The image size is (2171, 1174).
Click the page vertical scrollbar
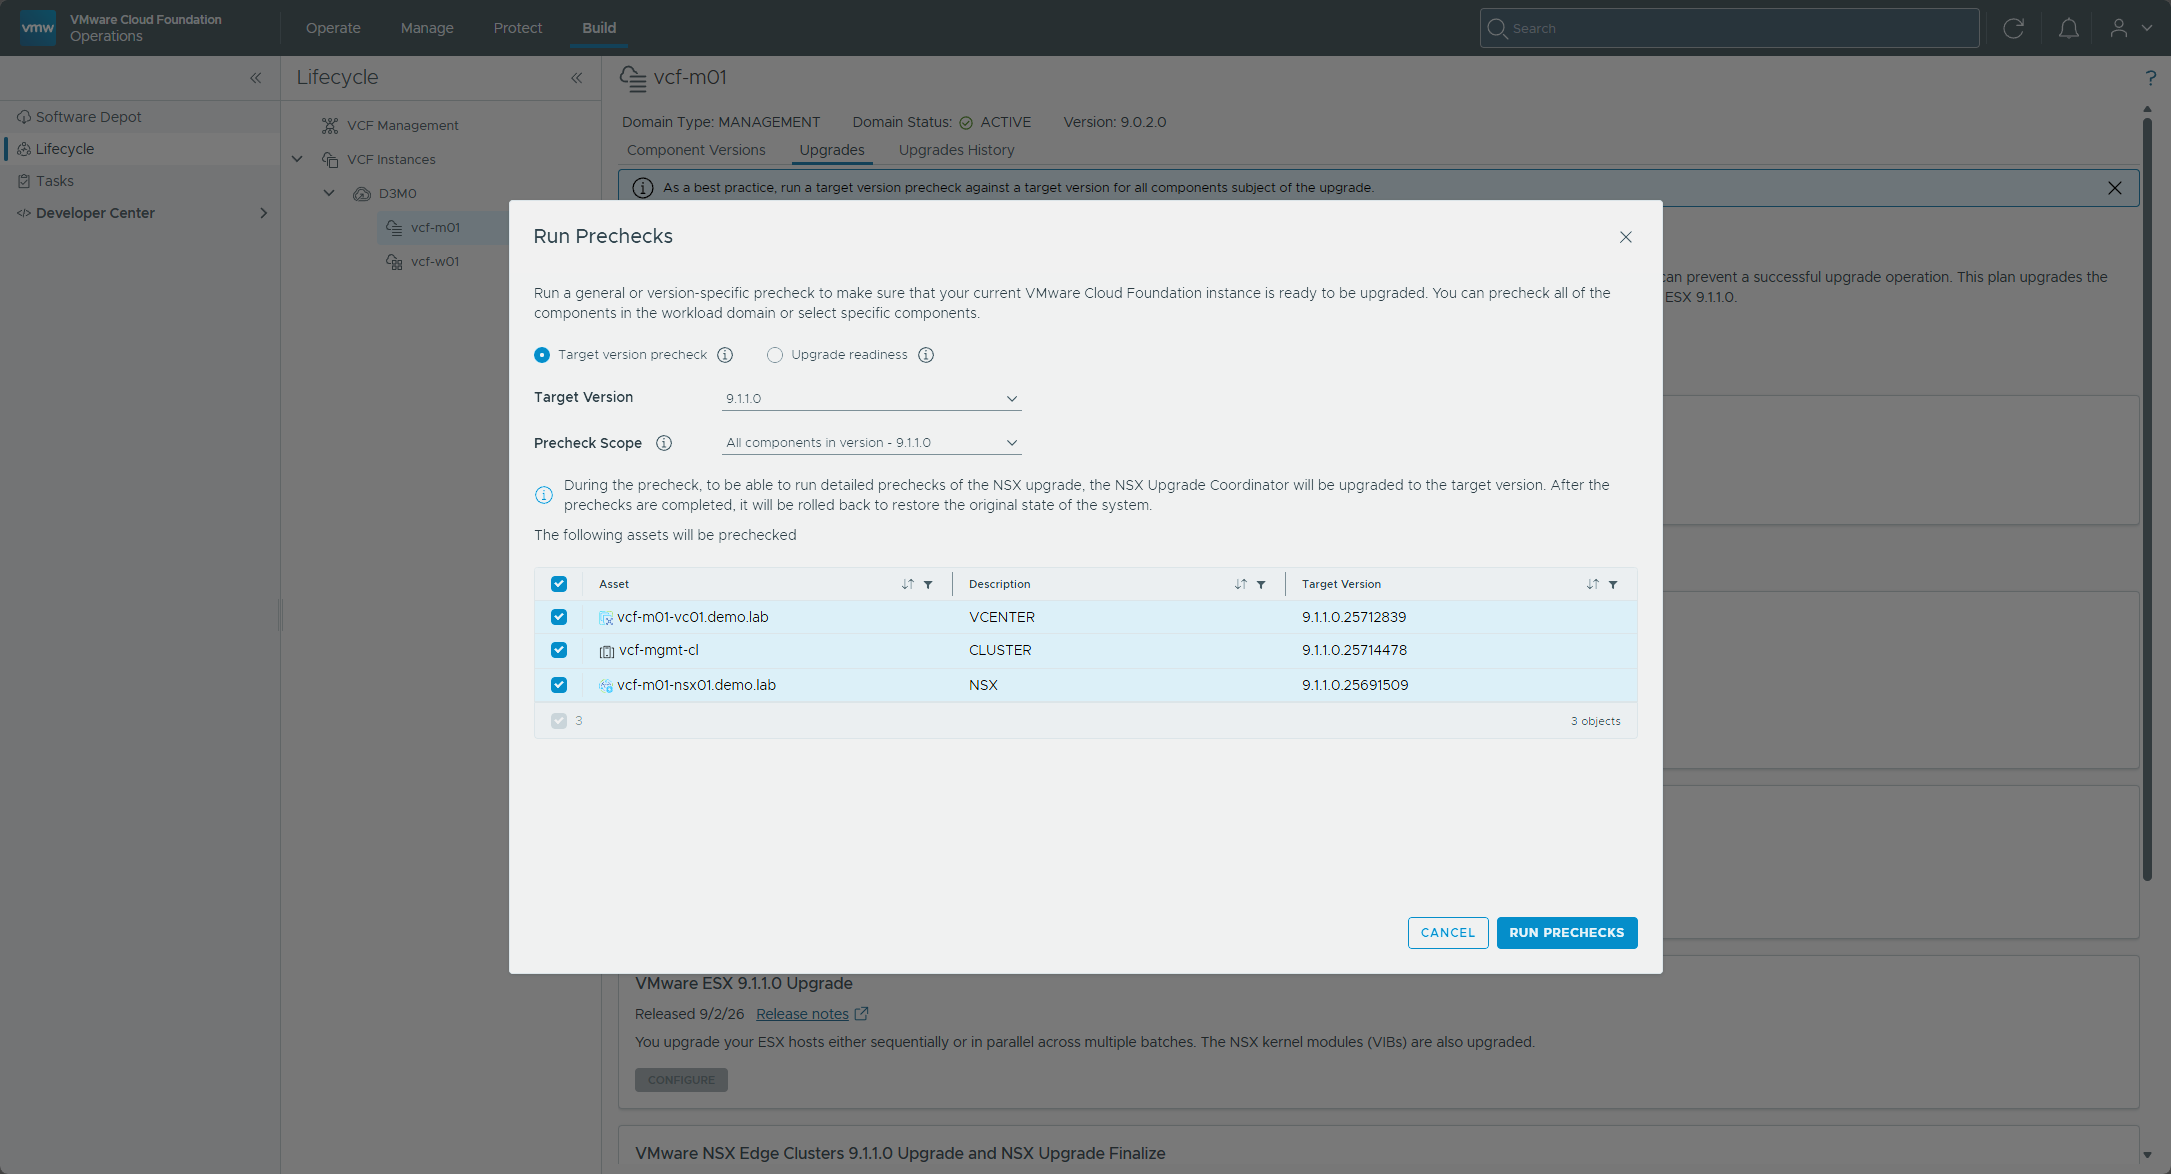point(2147,500)
